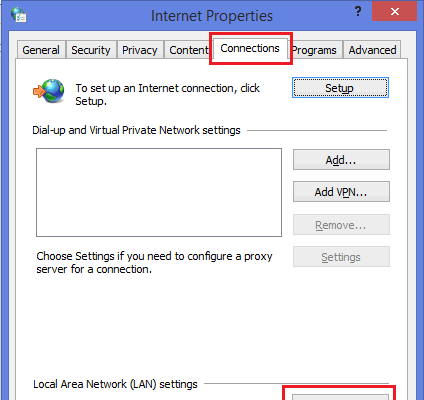Click the question mark help icon
The image size is (424, 400).
pos(358,12)
